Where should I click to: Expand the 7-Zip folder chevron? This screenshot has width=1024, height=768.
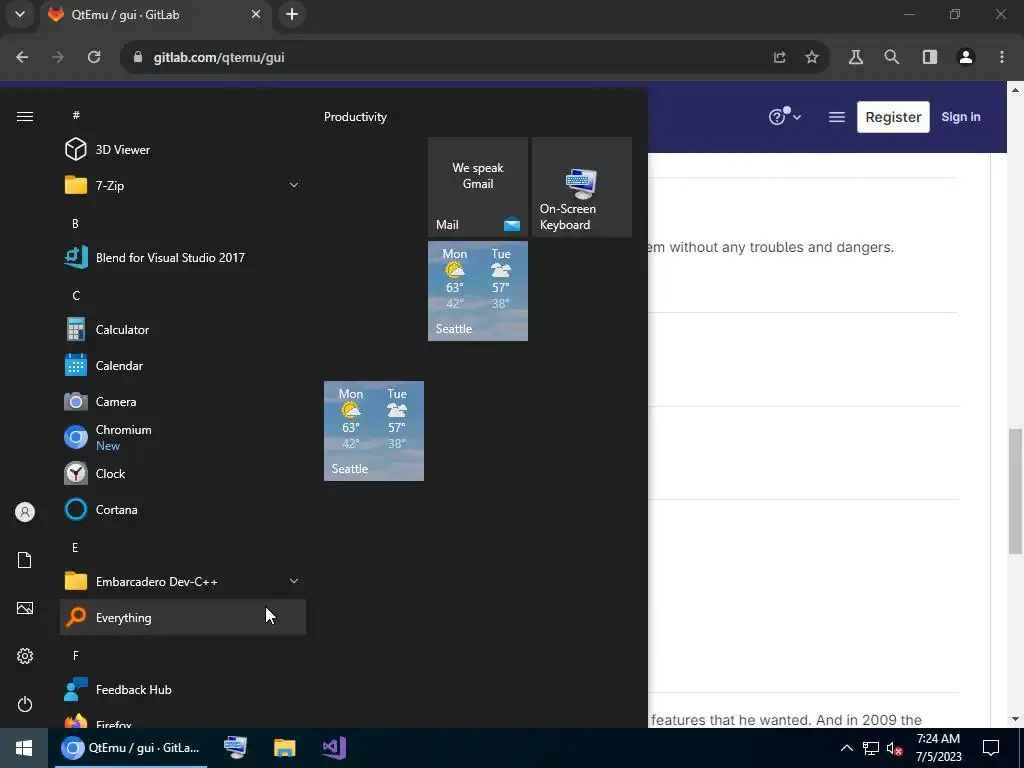pyautogui.click(x=294, y=185)
